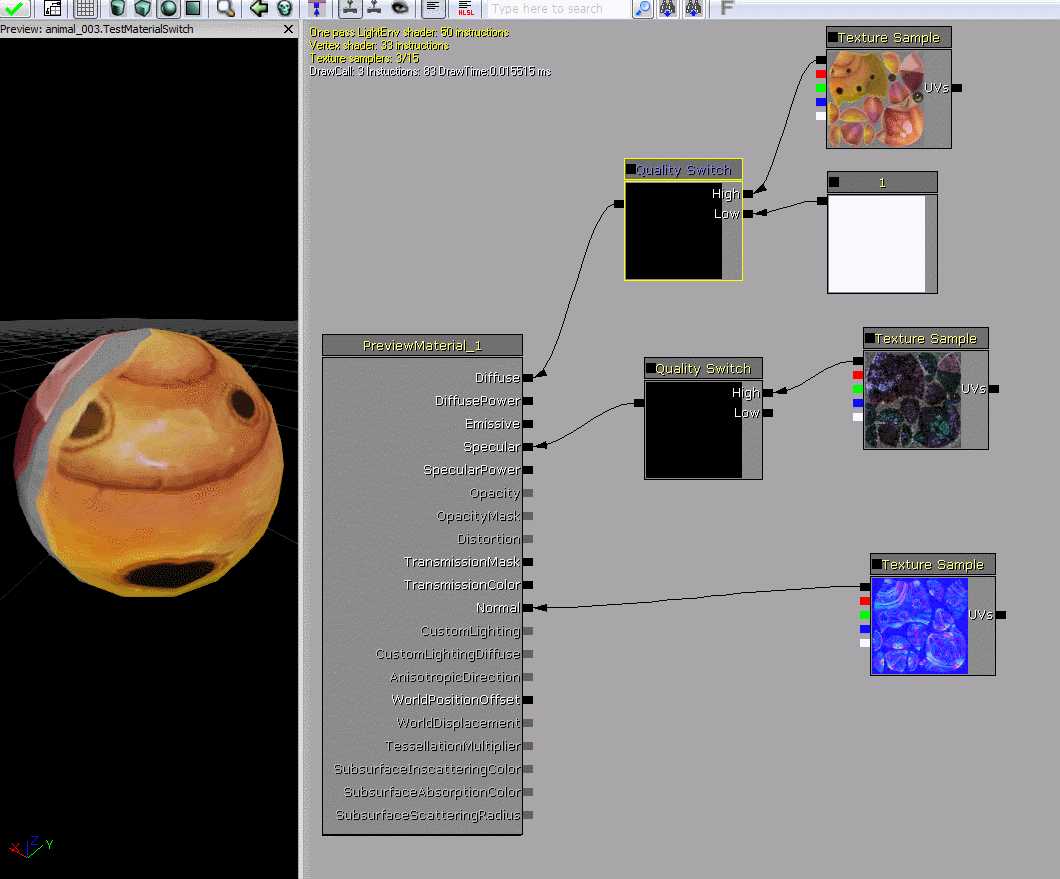This screenshot has height=879, width=1060.
Task: Click the Normal input pin
Action: coord(528,608)
